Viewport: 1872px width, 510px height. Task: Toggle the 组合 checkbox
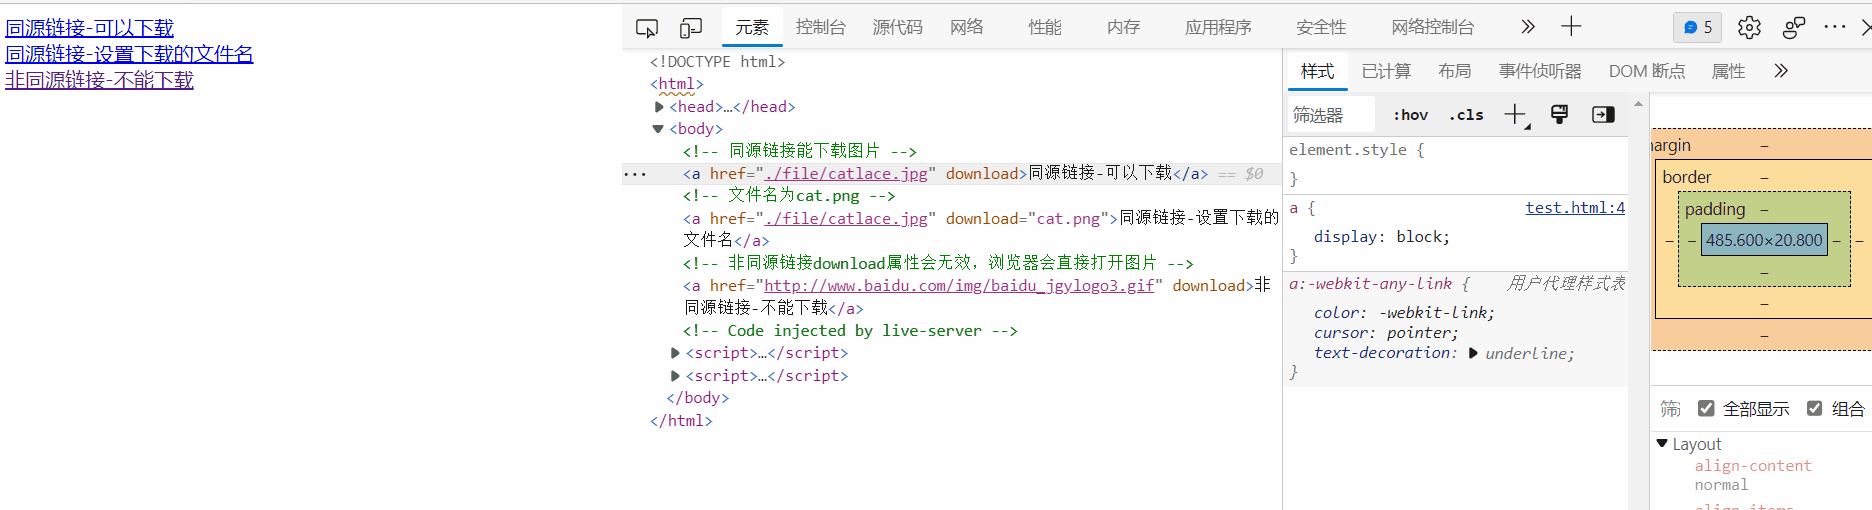pos(1814,408)
